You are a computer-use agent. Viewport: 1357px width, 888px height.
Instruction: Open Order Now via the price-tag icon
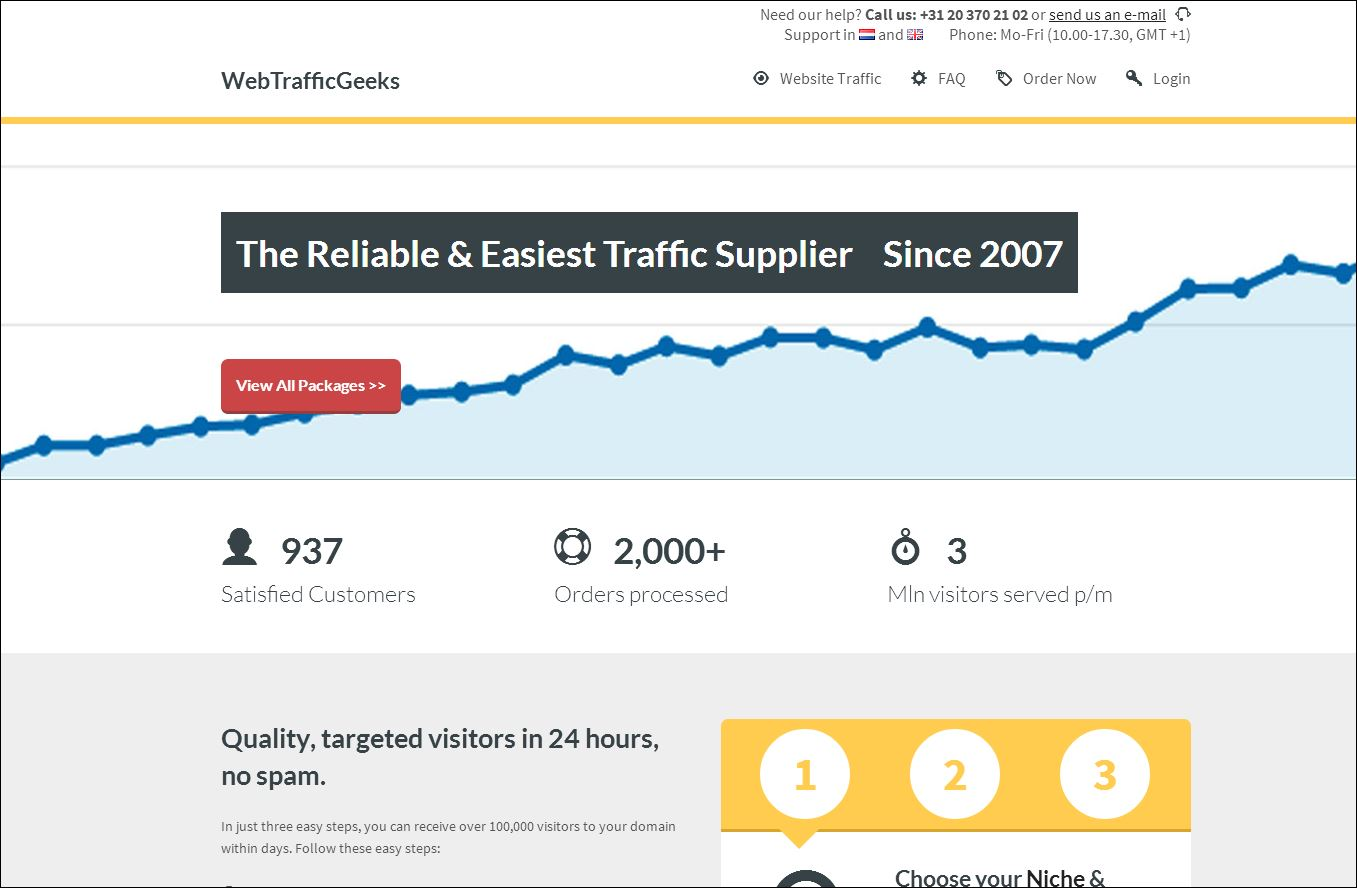(x=1004, y=78)
